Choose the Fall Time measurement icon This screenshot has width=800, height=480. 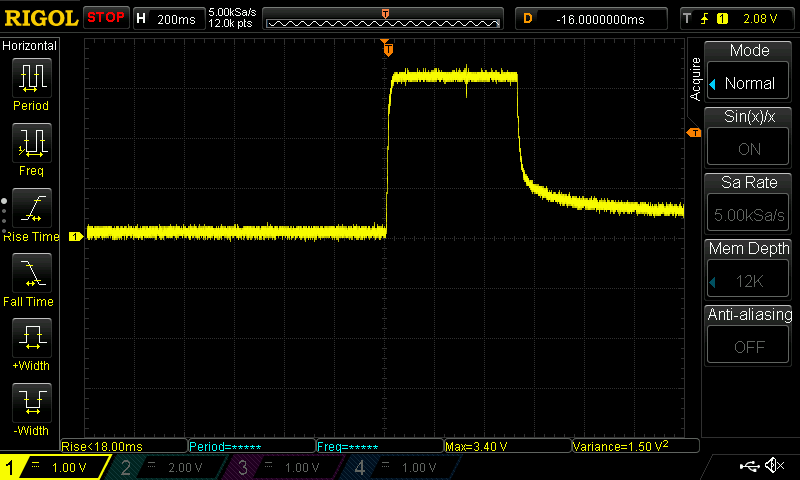point(31,272)
